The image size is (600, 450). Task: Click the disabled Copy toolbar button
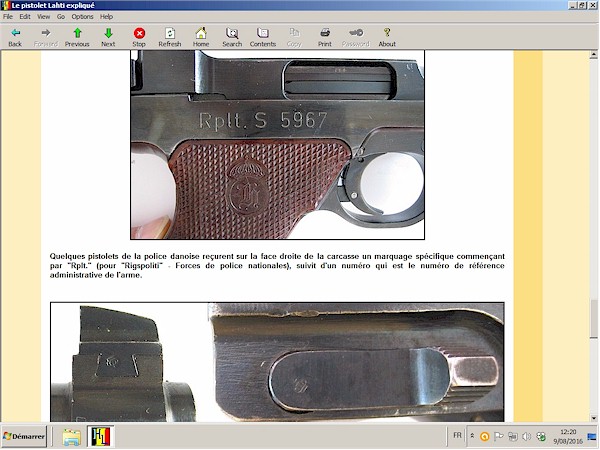pyautogui.click(x=294, y=38)
